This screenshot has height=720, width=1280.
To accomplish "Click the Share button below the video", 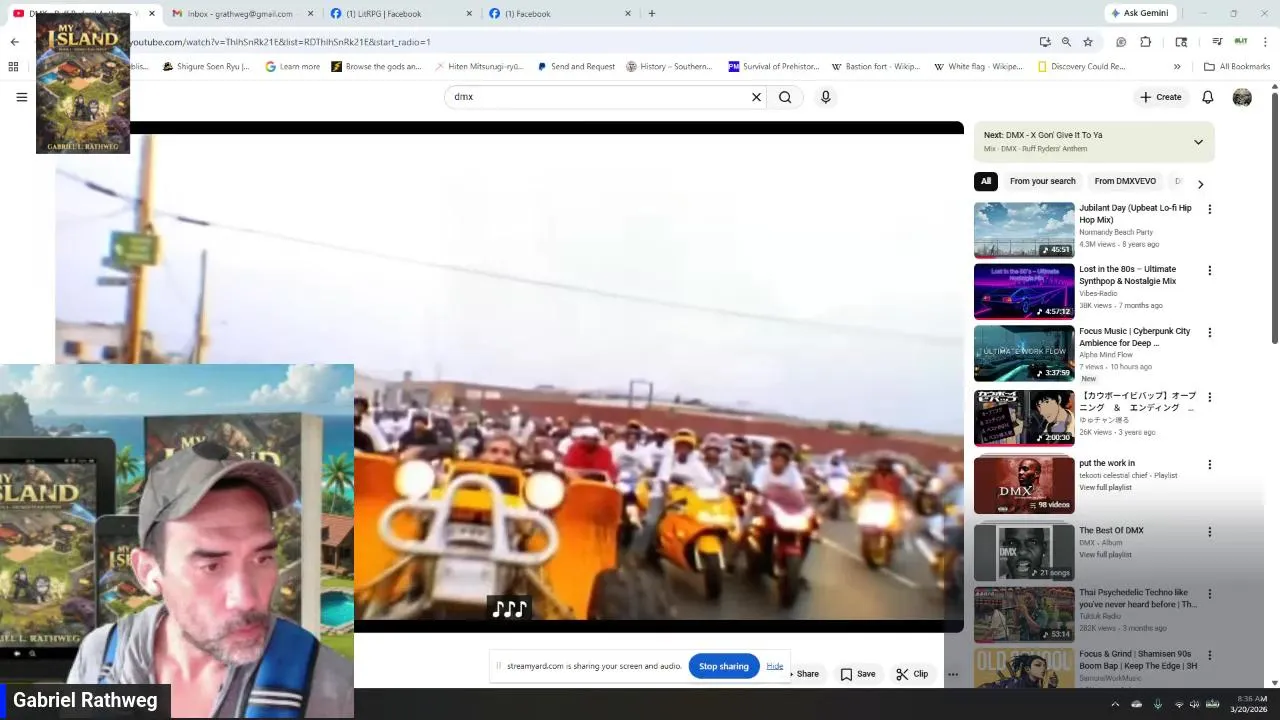I will [x=806, y=674].
